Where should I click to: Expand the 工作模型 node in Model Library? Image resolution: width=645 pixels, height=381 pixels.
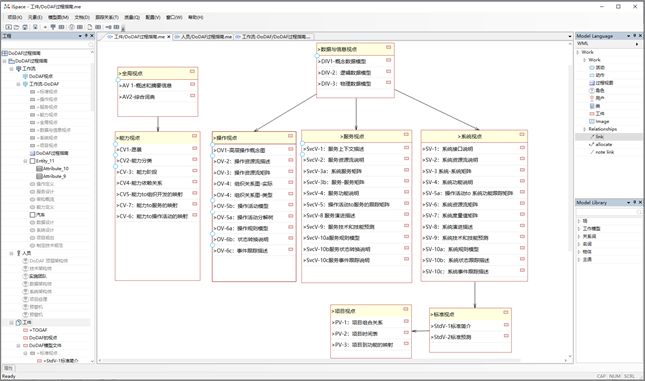[579, 229]
